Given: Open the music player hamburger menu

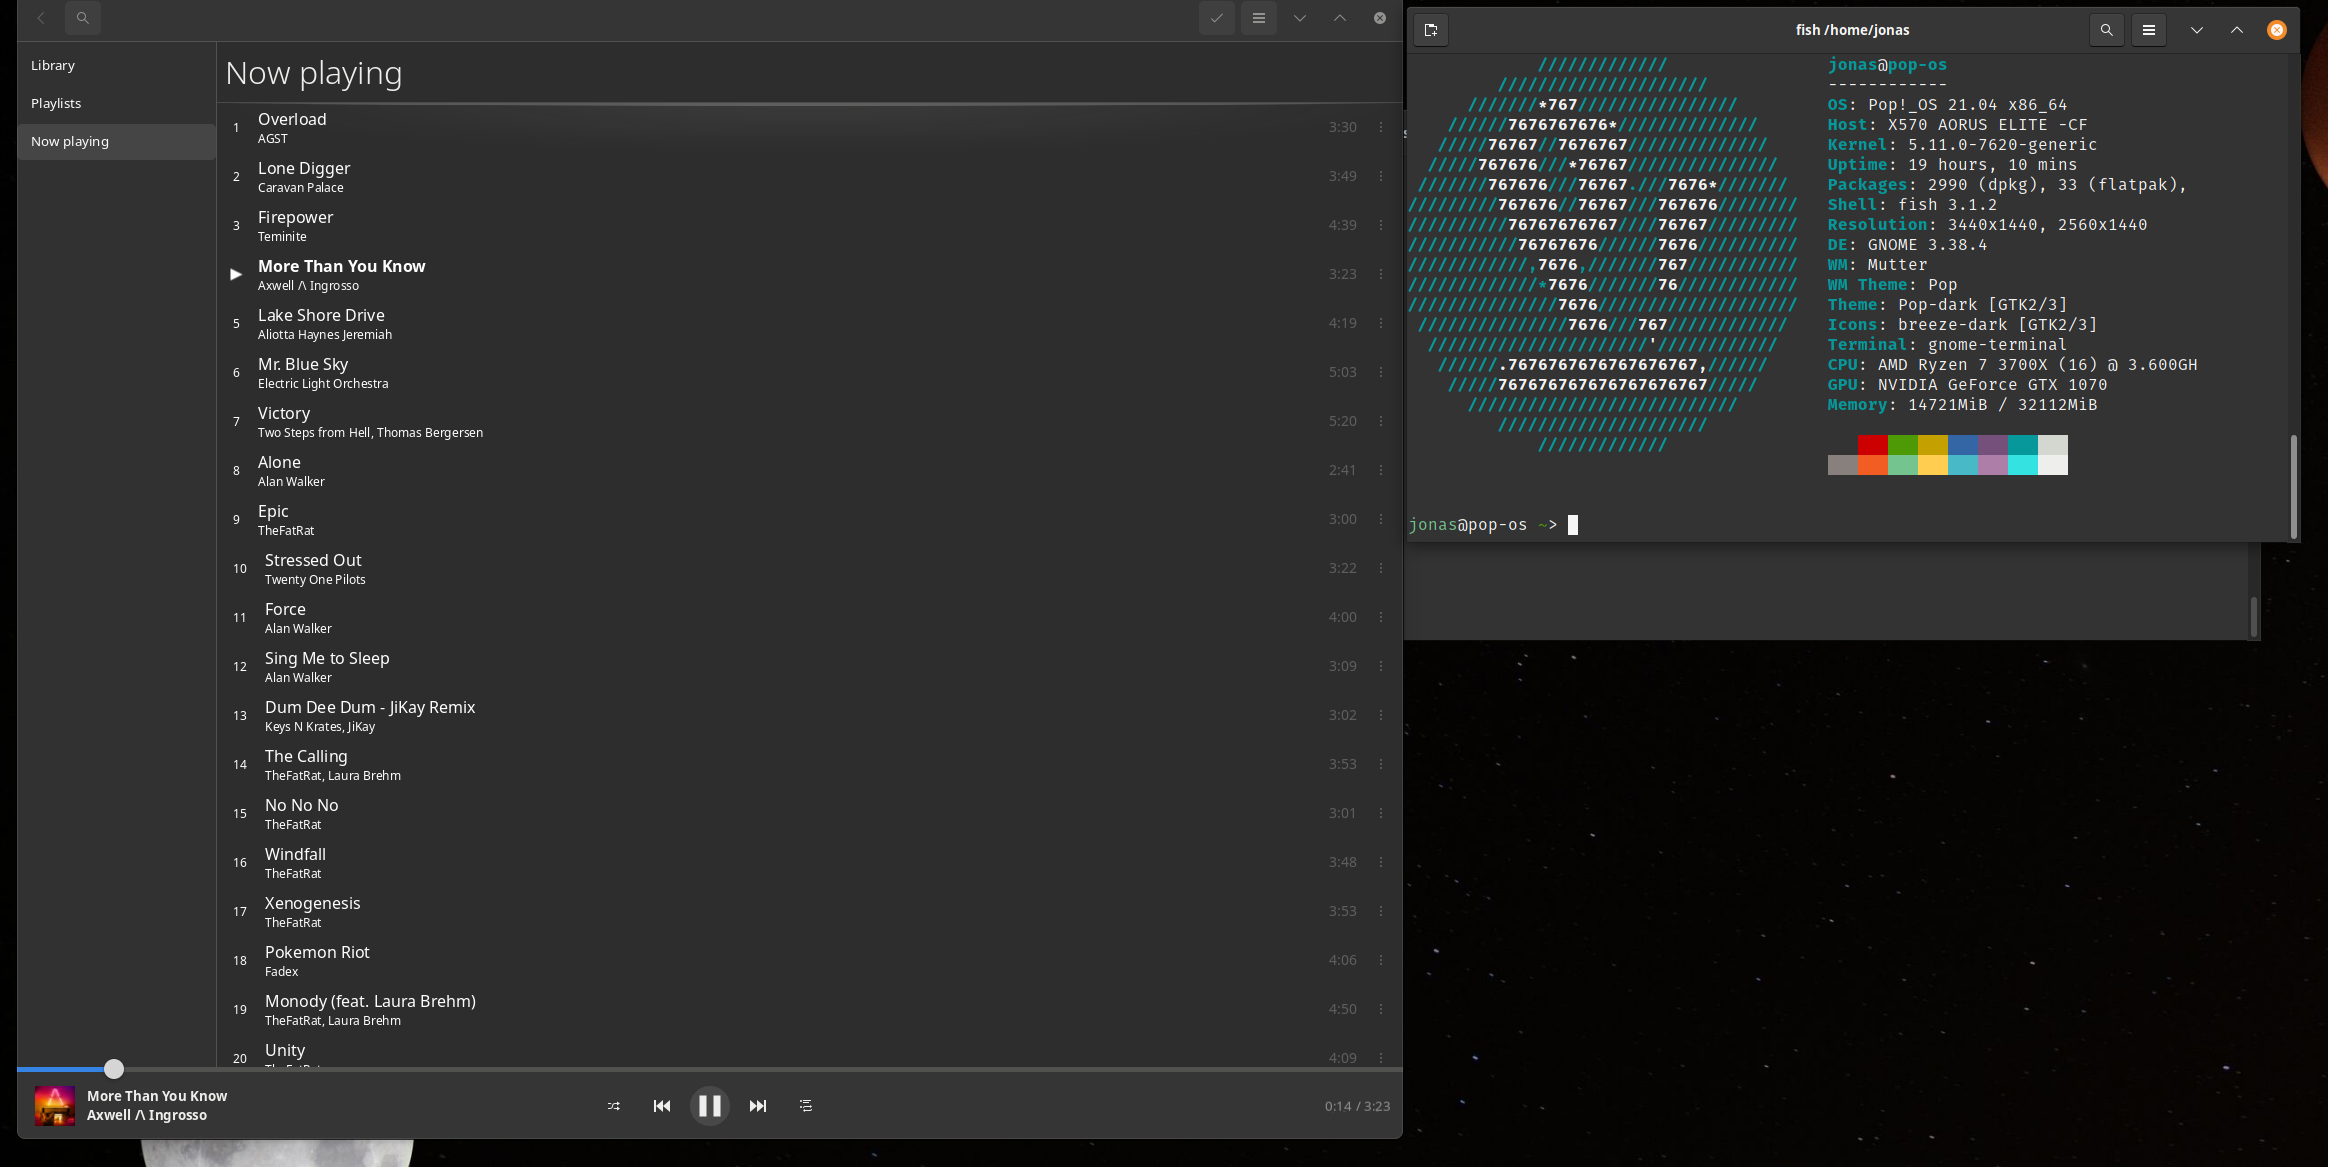Looking at the screenshot, I should [x=1259, y=18].
